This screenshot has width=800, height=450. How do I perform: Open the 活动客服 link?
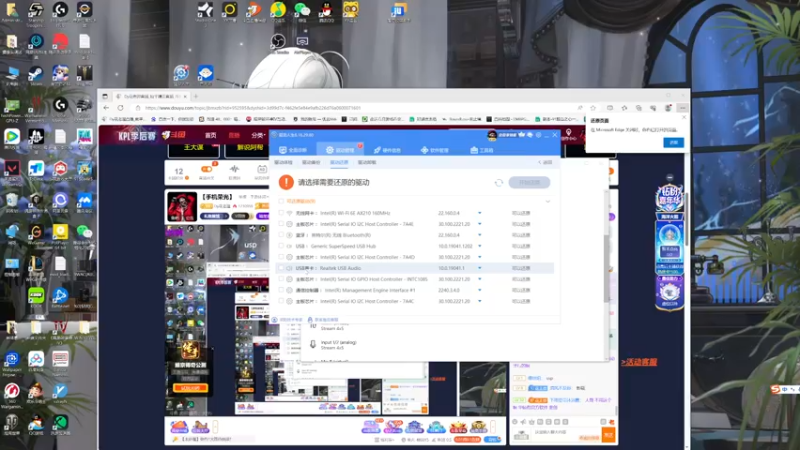[639, 362]
